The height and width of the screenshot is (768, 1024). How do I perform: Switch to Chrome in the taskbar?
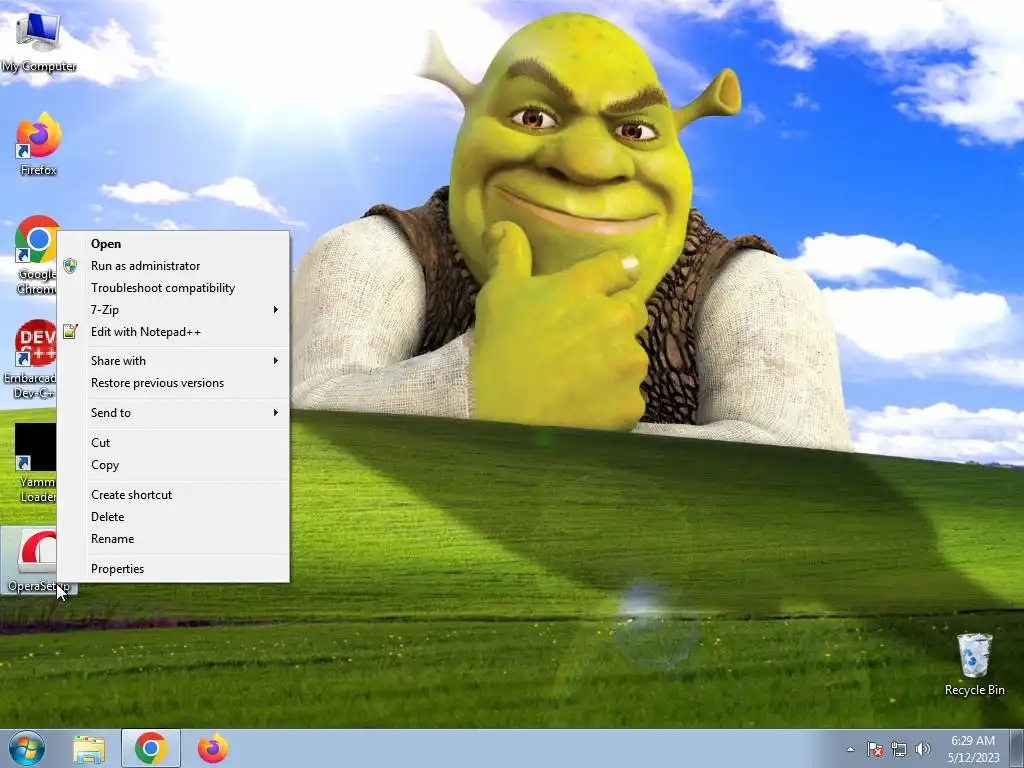[x=151, y=748]
